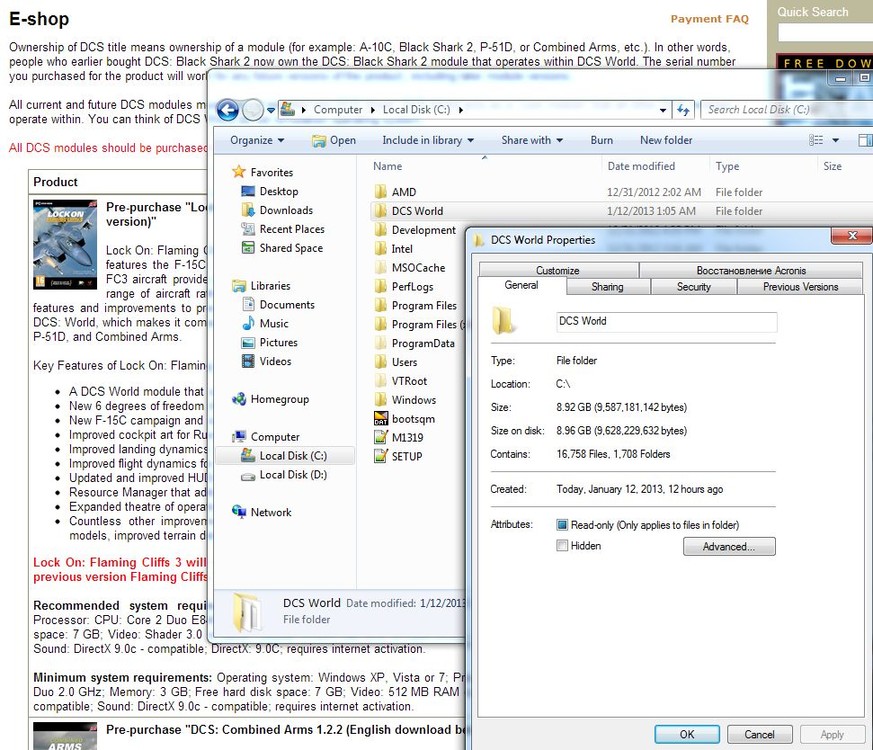The height and width of the screenshot is (750, 873).
Task: Click Cancel in DCS World Properties
Action: click(759, 734)
